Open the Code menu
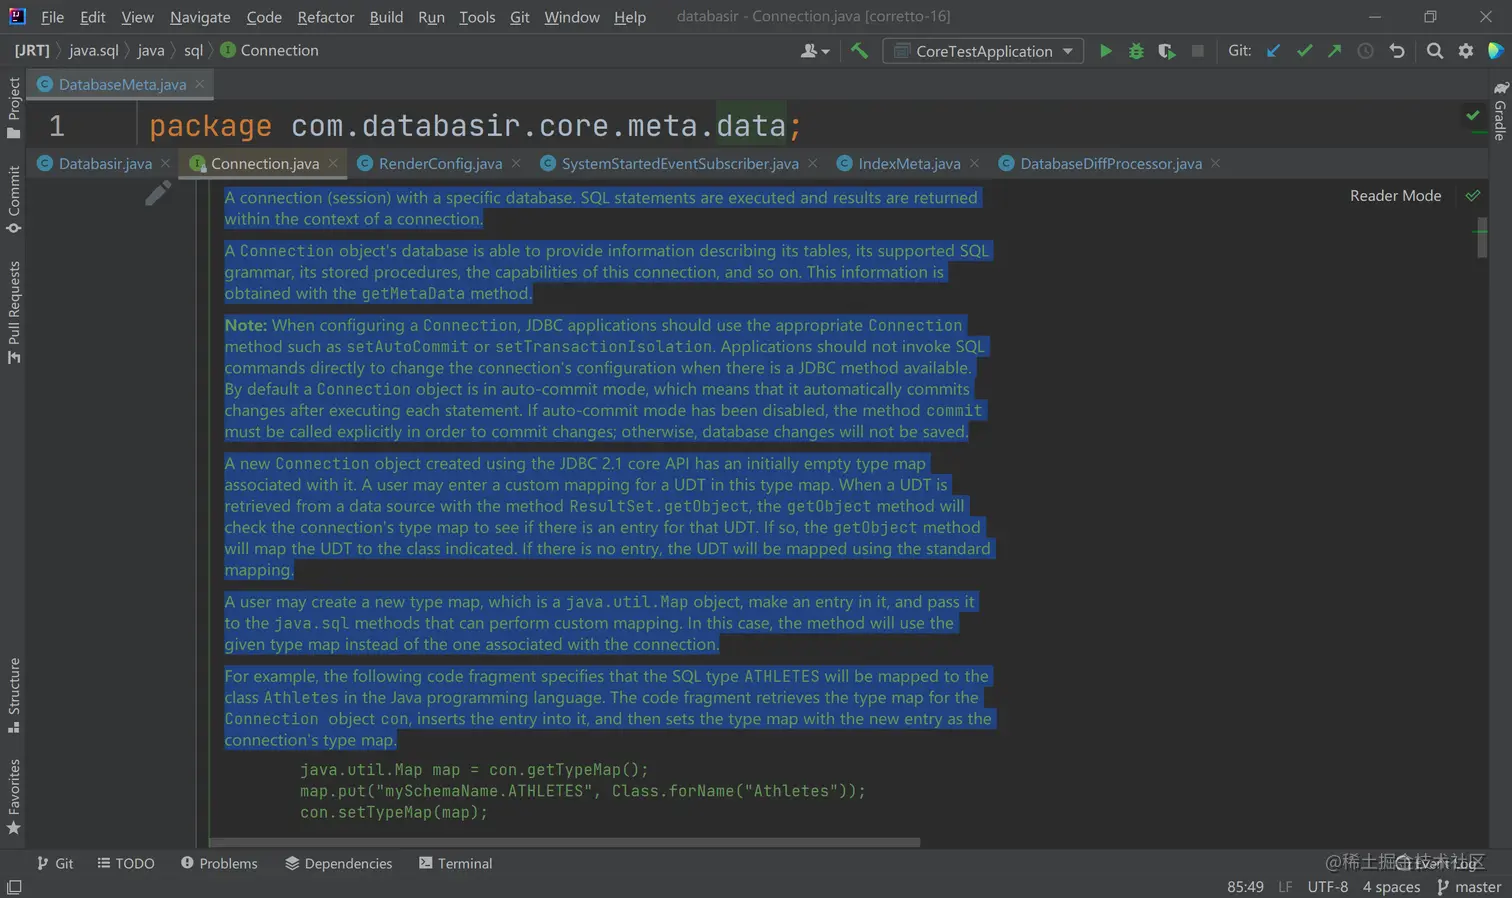Screen dimensions: 1512x898 [x=264, y=17]
